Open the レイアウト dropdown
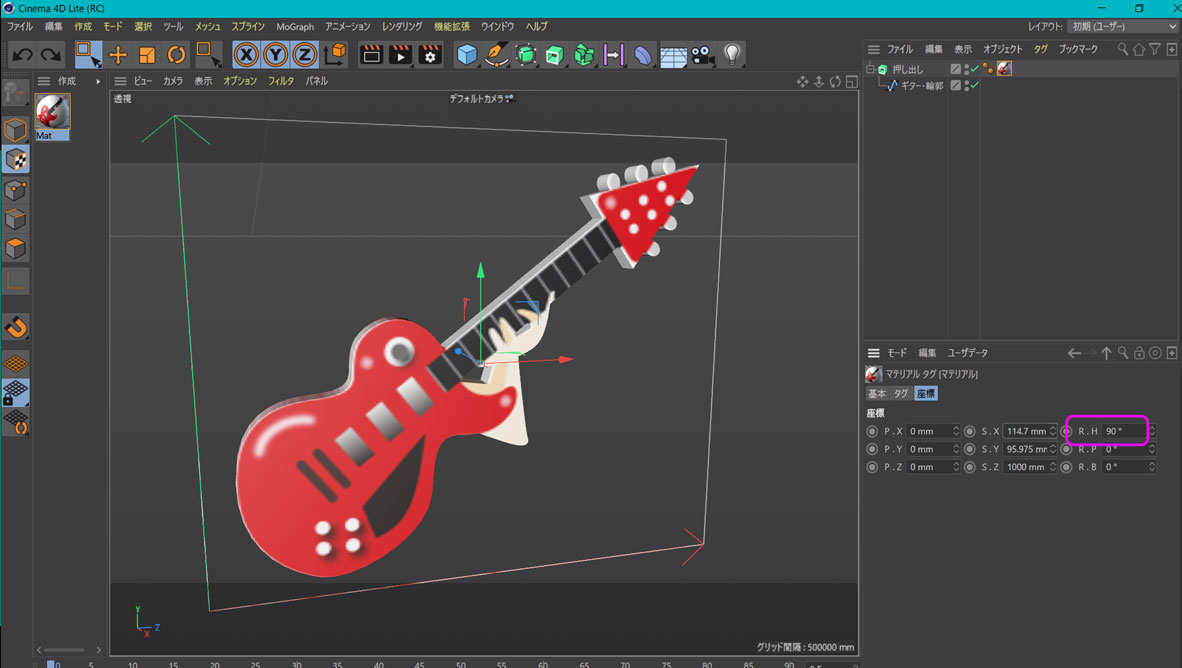 point(1124,27)
